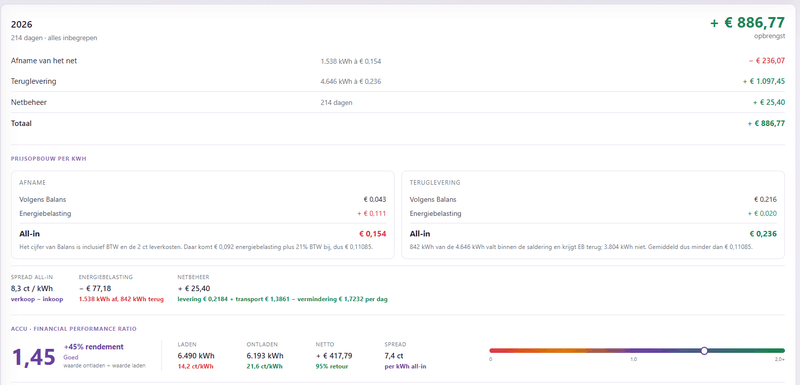Select the 'Teruglevering' row label
The height and width of the screenshot is (385, 800).
pos(33,81)
